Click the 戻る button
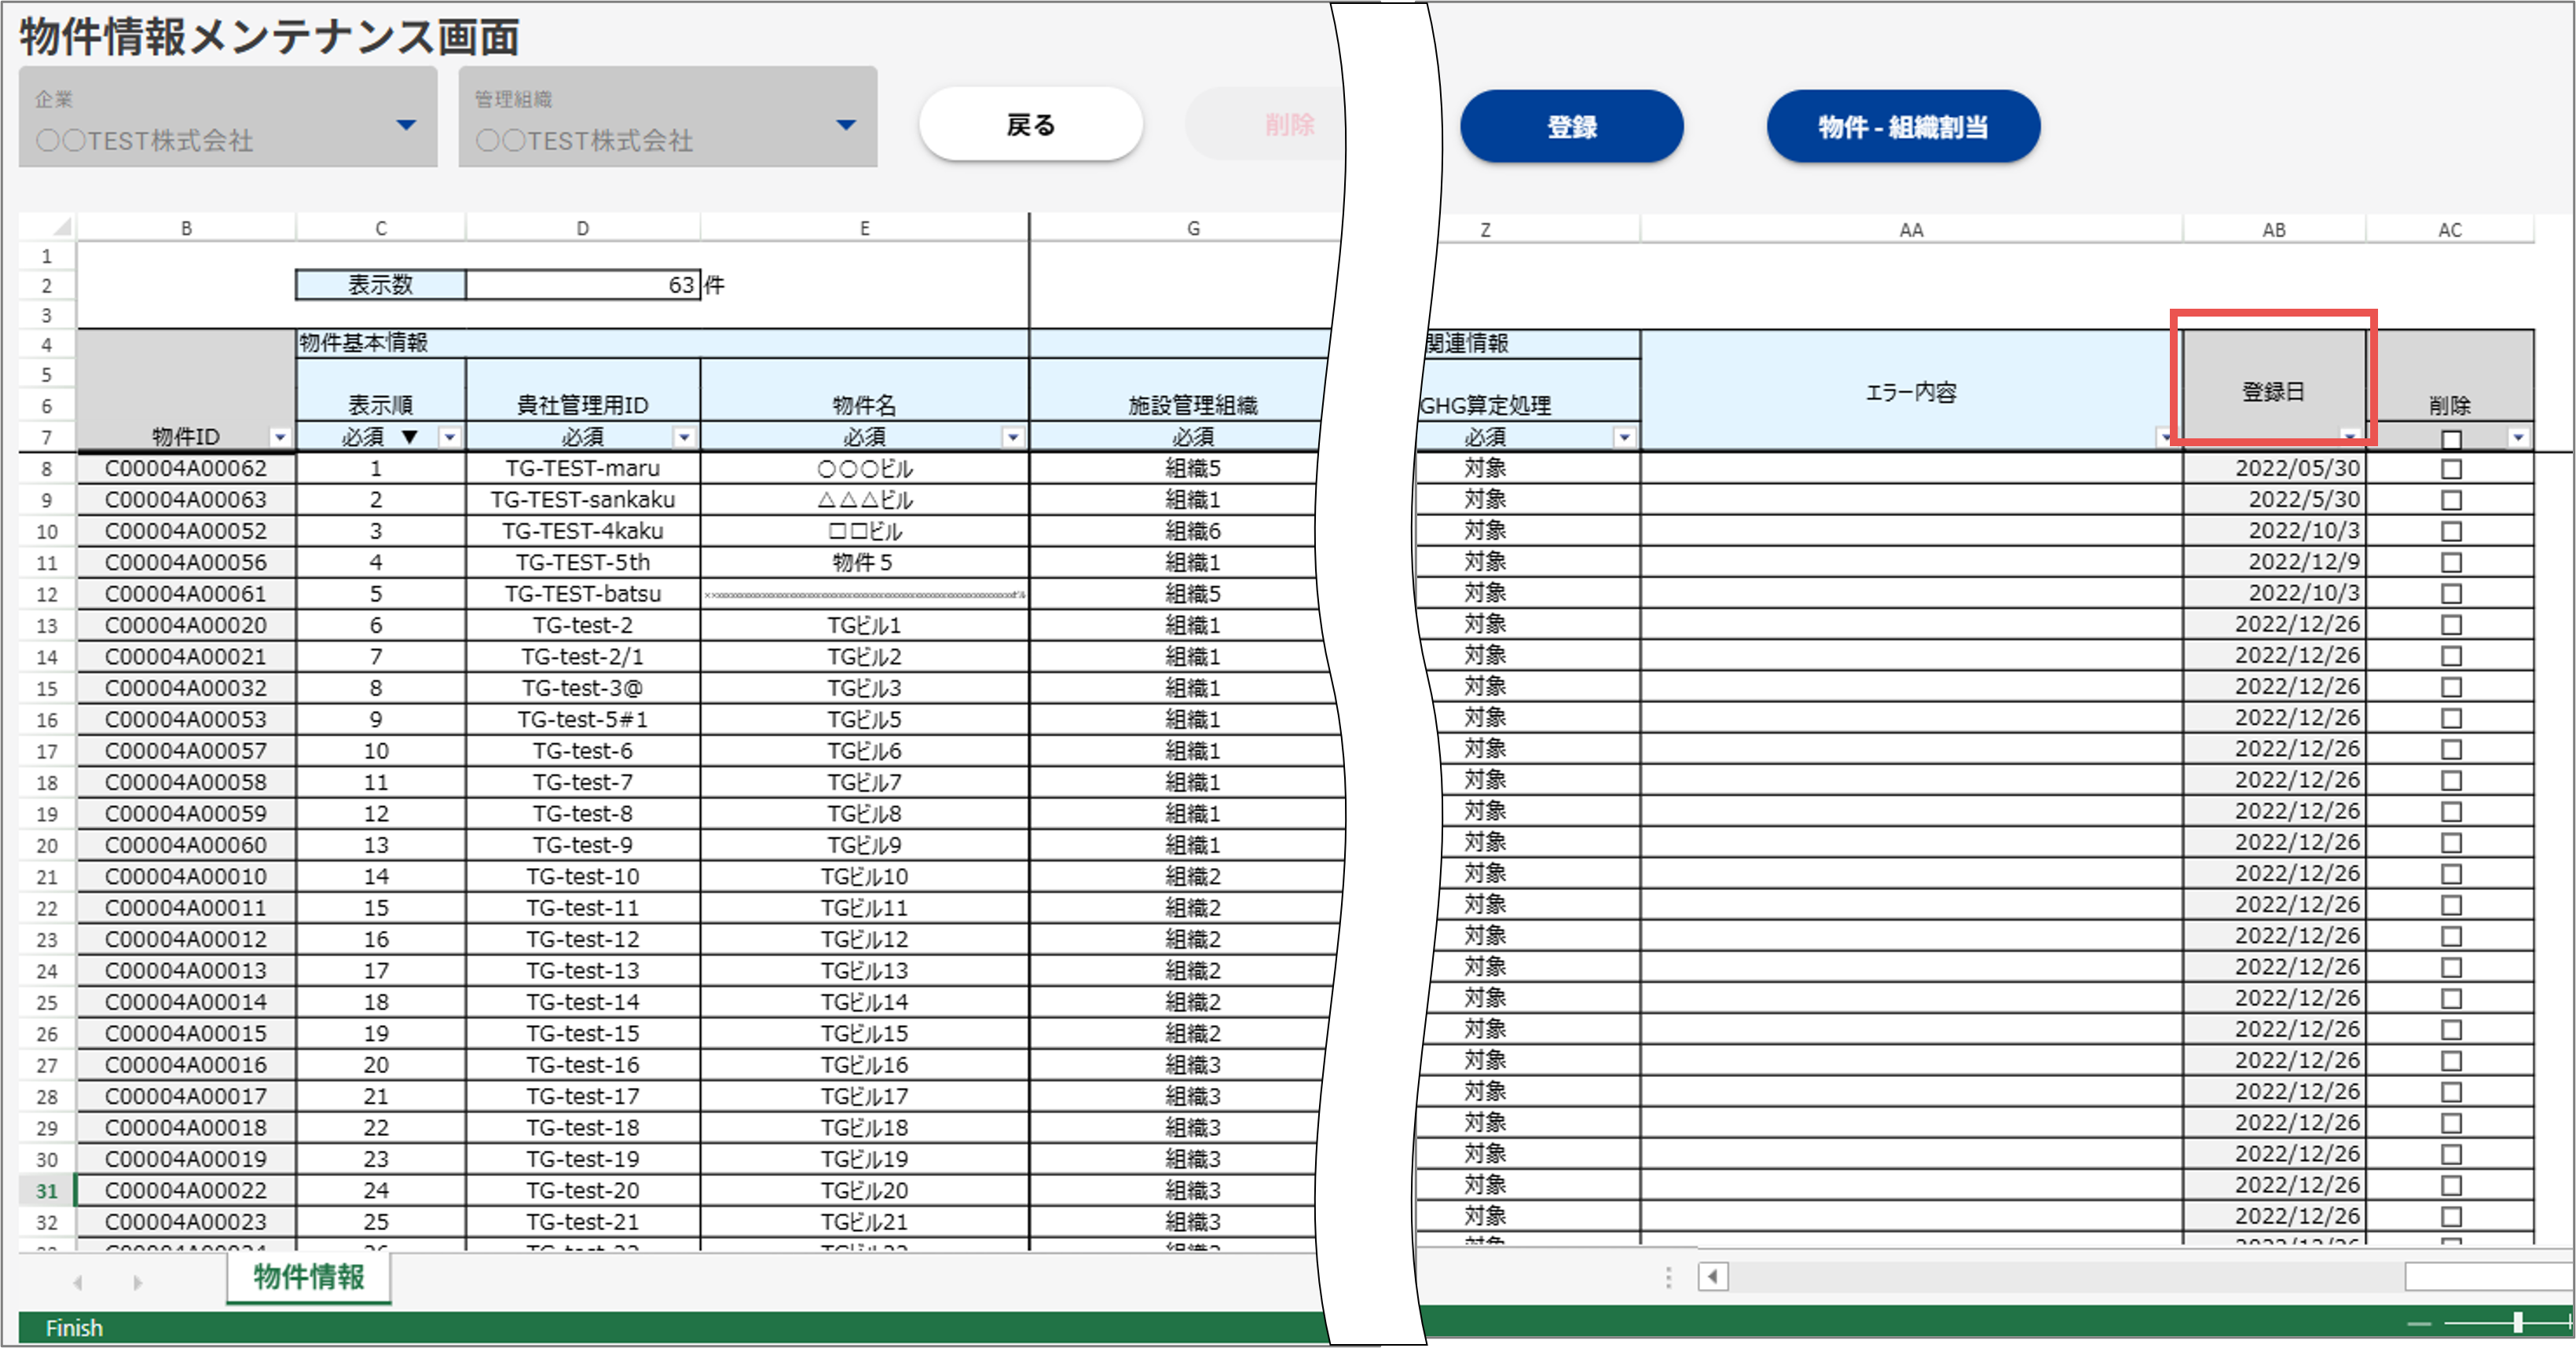 point(1030,125)
